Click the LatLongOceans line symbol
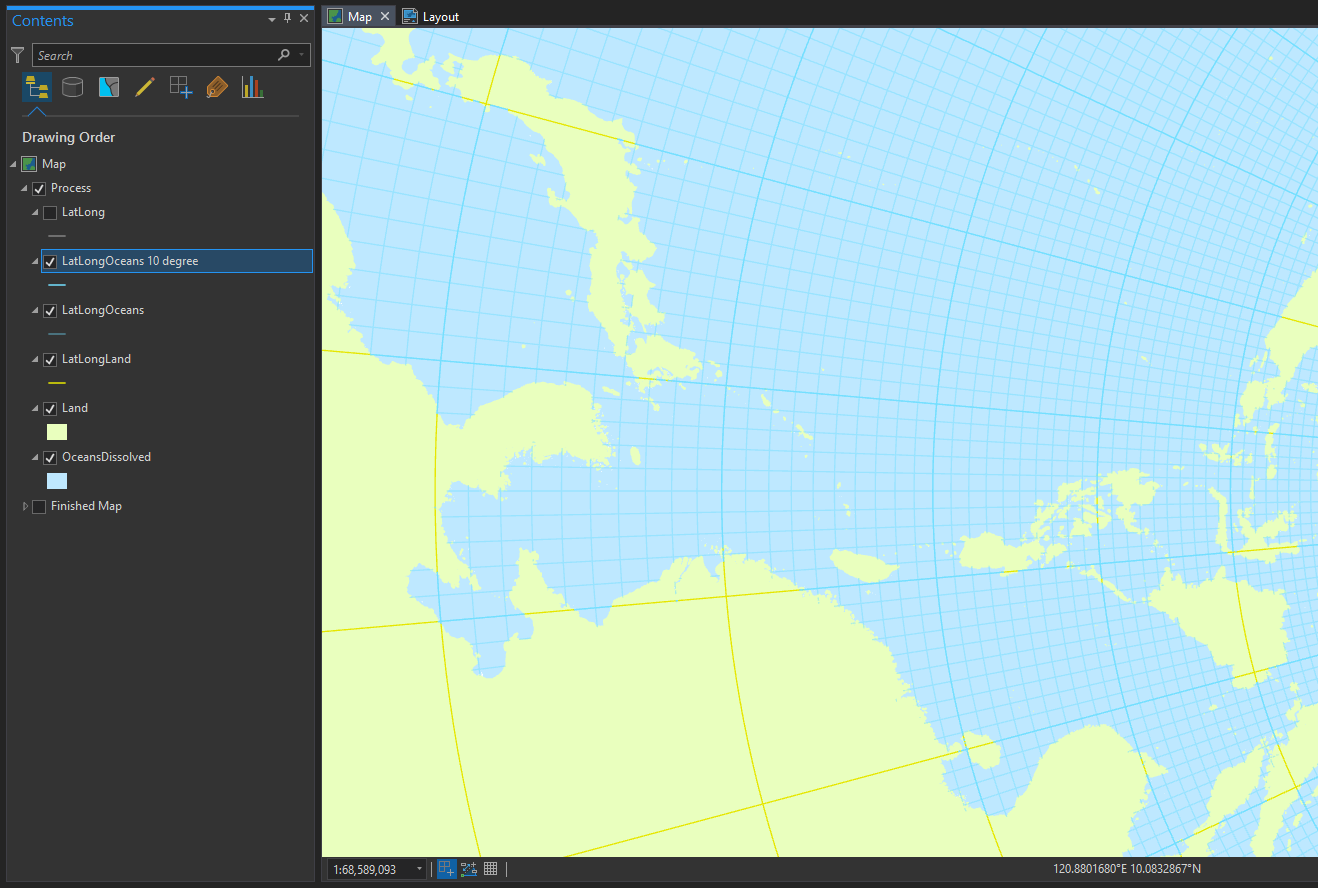This screenshot has width=1318, height=888. (x=57, y=334)
